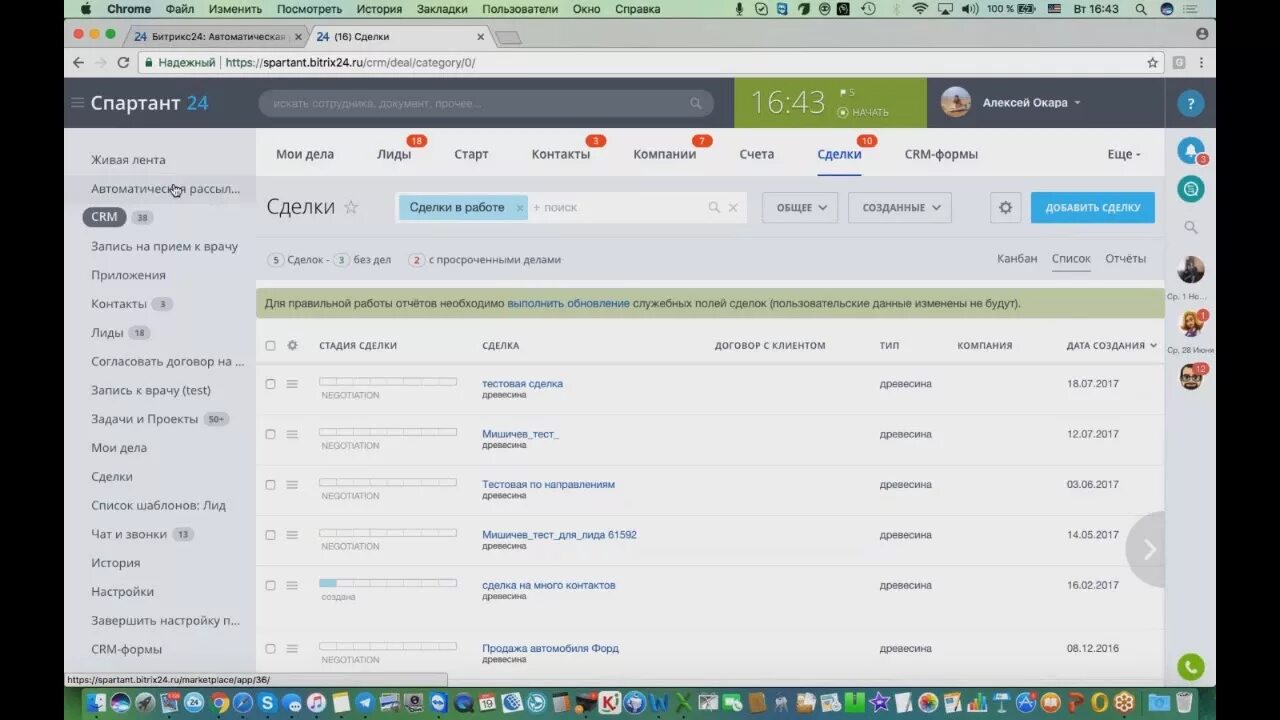Click the stage bar of Продажа автомобиля Форд

pyautogui.click(x=388, y=646)
